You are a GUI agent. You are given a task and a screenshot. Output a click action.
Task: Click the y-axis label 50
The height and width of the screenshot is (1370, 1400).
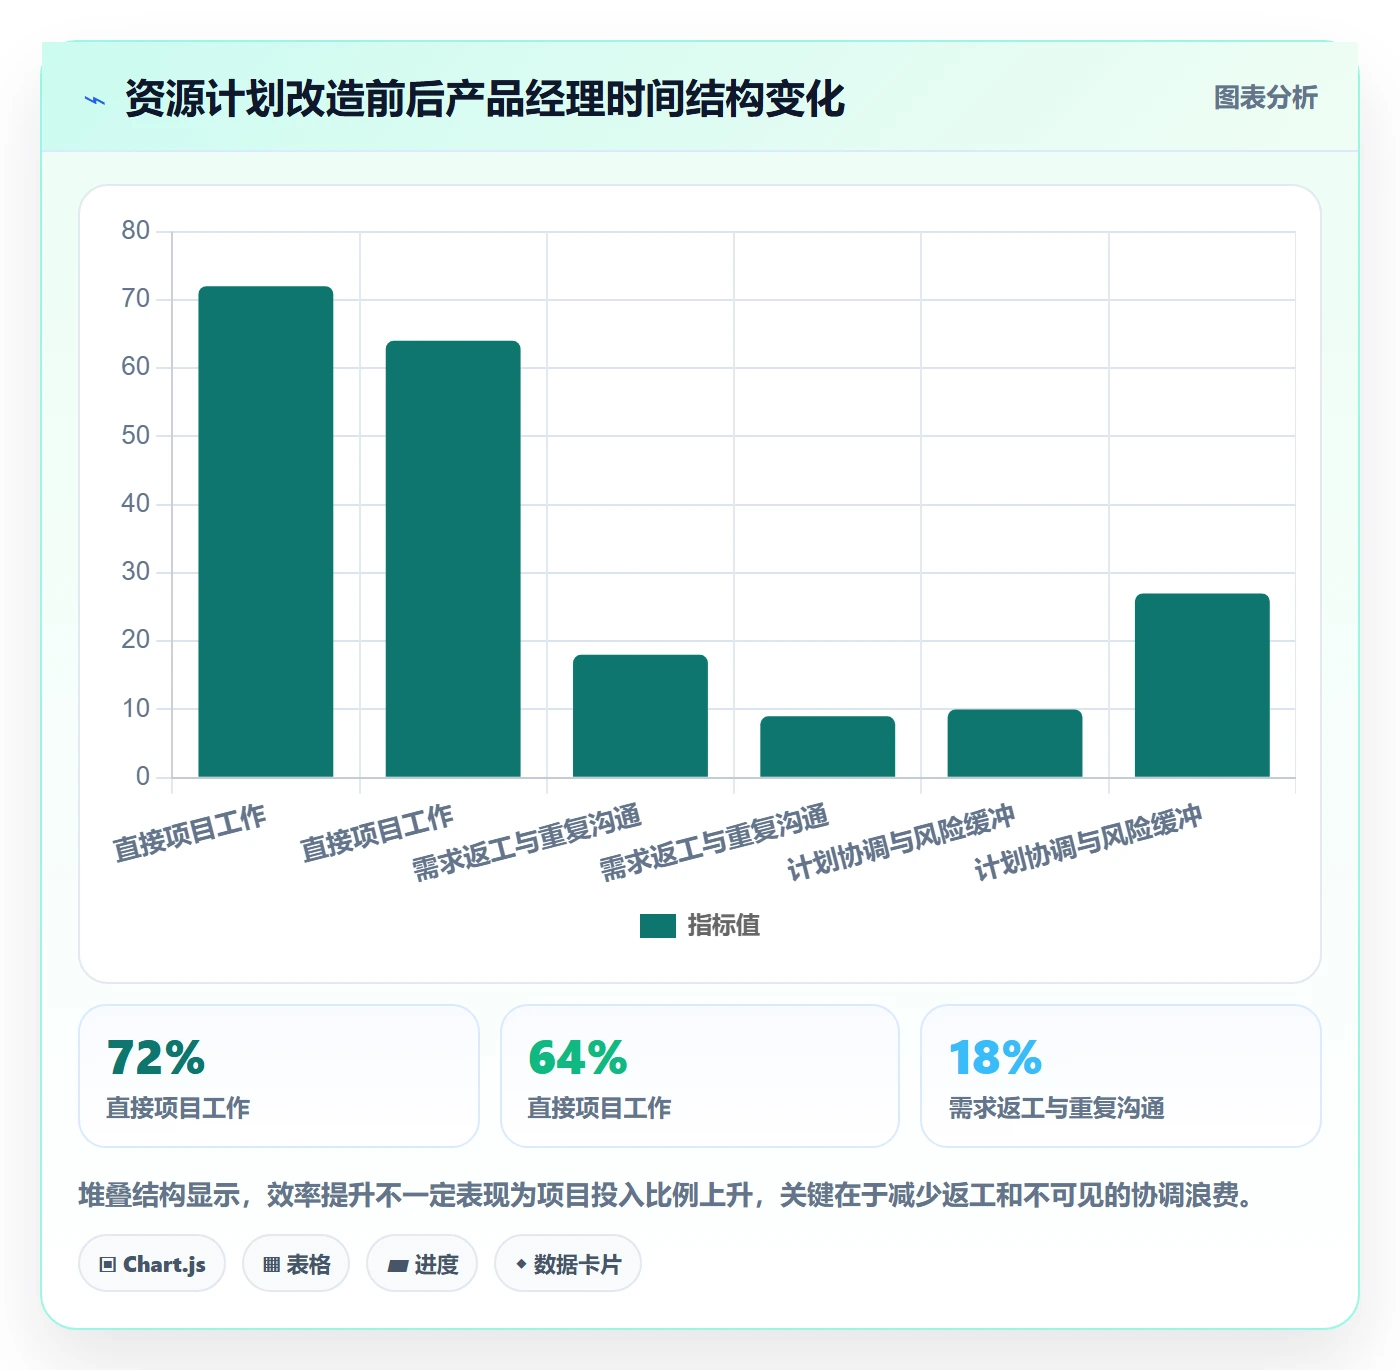tap(135, 436)
